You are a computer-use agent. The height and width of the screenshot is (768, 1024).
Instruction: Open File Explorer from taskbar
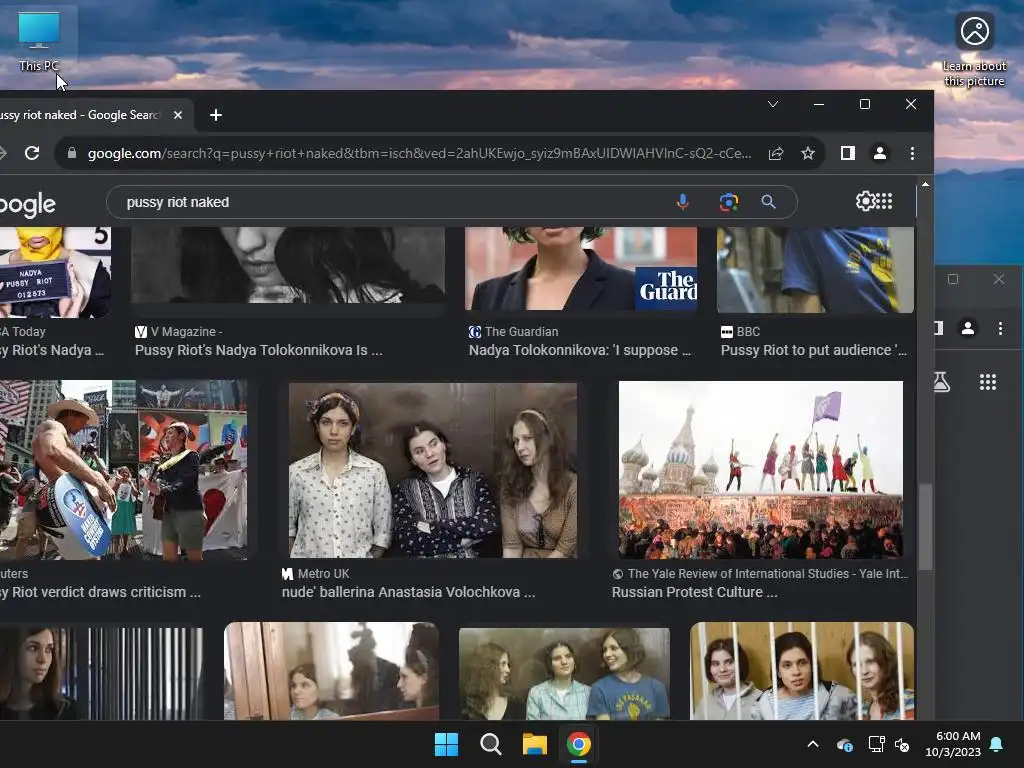click(x=534, y=744)
